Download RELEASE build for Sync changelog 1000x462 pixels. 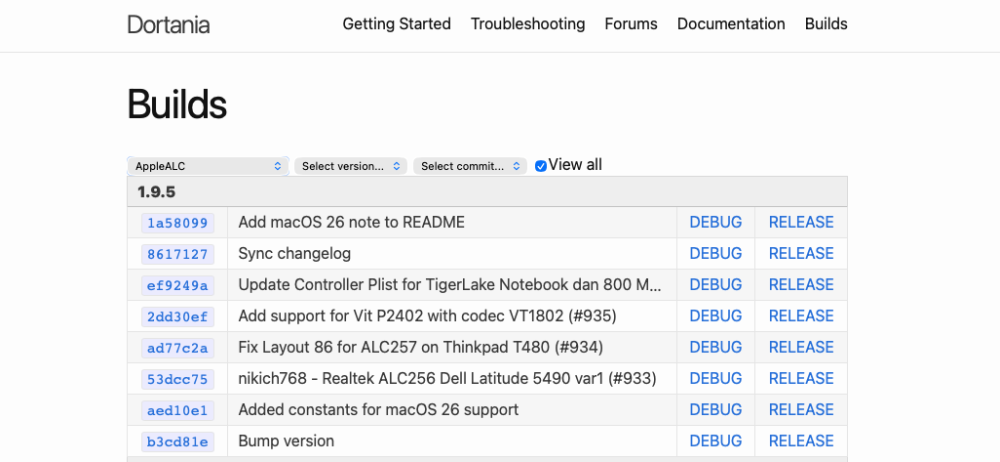pyautogui.click(x=801, y=253)
